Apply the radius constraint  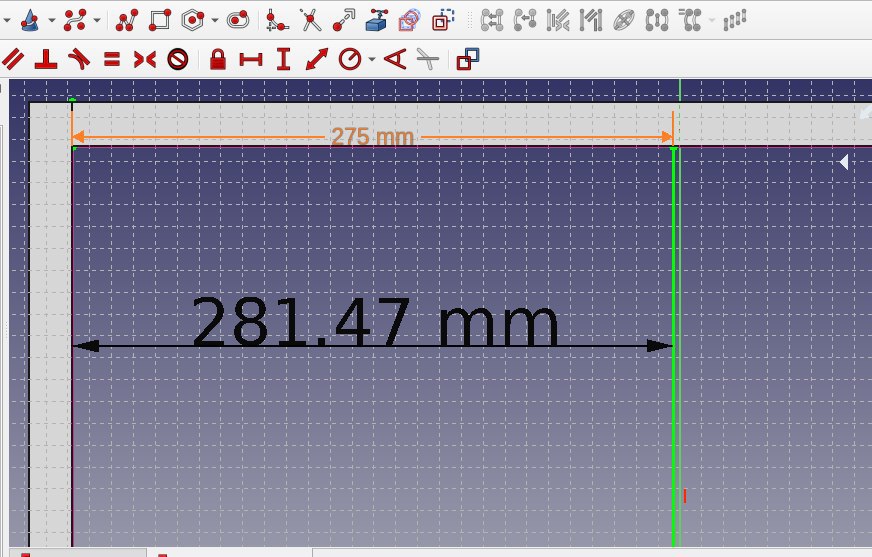click(x=350, y=59)
